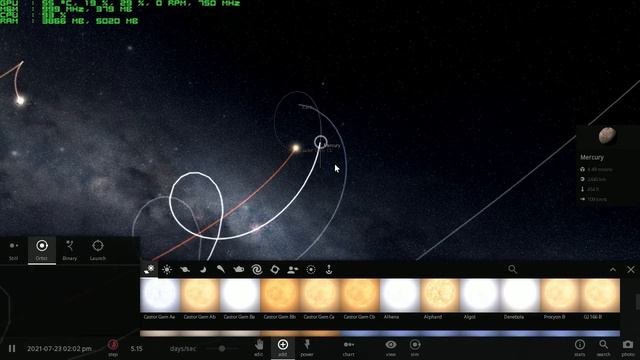Select the Orbit placement mode

click(42, 250)
